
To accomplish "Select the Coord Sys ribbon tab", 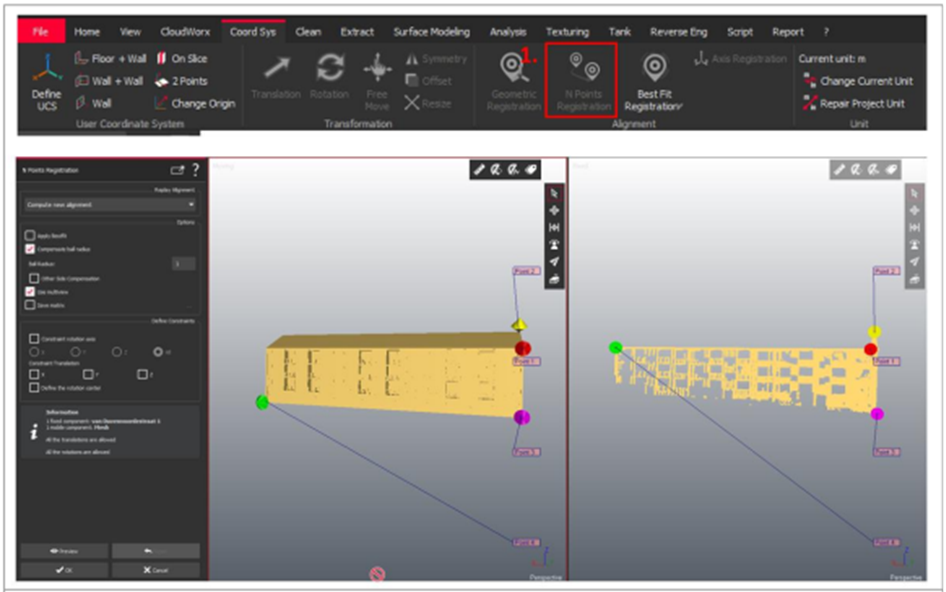I will [253, 32].
